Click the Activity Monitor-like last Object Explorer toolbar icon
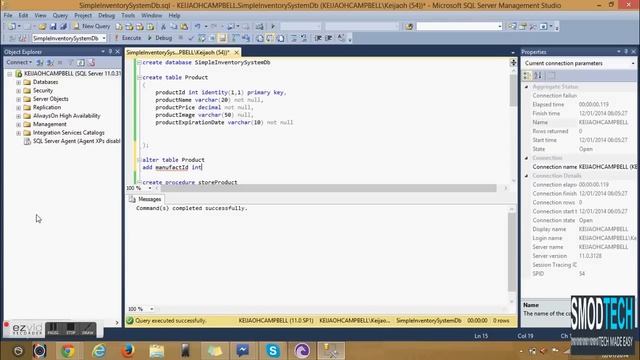The height and width of the screenshot is (360, 640). (92, 62)
